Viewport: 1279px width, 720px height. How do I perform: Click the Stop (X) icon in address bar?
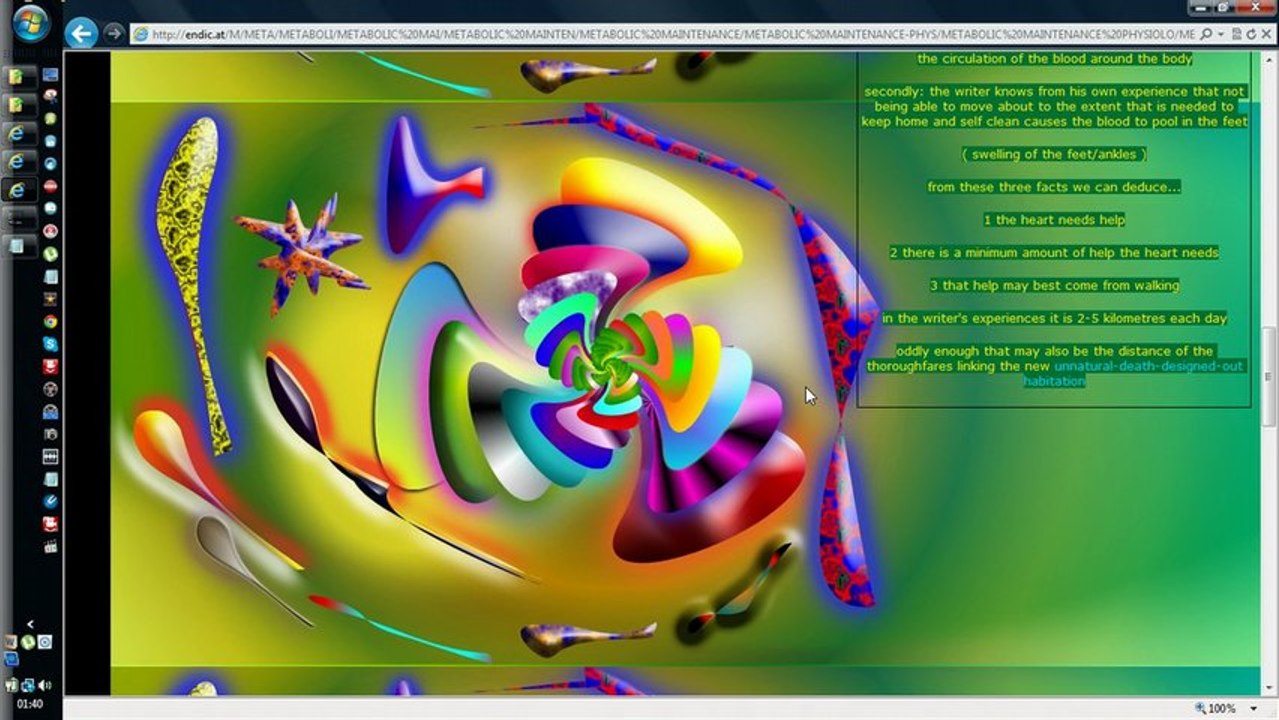(x=1265, y=34)
